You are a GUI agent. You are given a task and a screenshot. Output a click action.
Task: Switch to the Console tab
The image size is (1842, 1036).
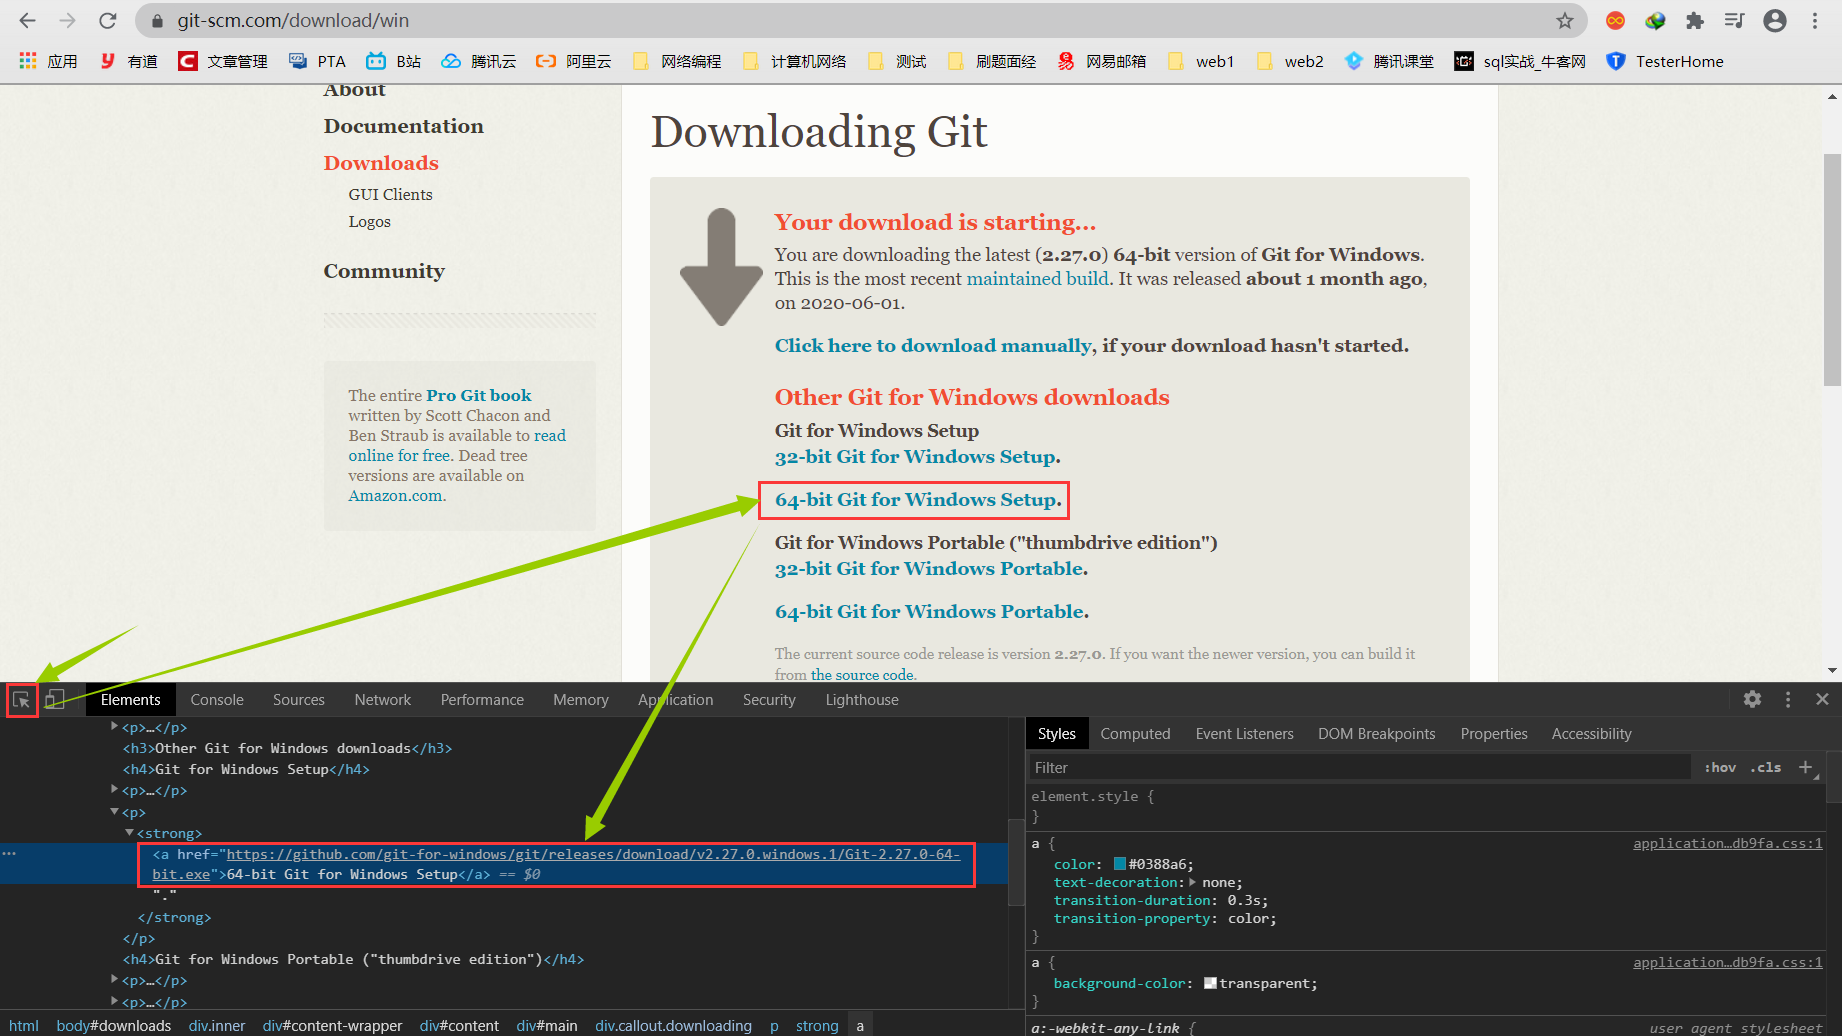[x=217, y=700]
